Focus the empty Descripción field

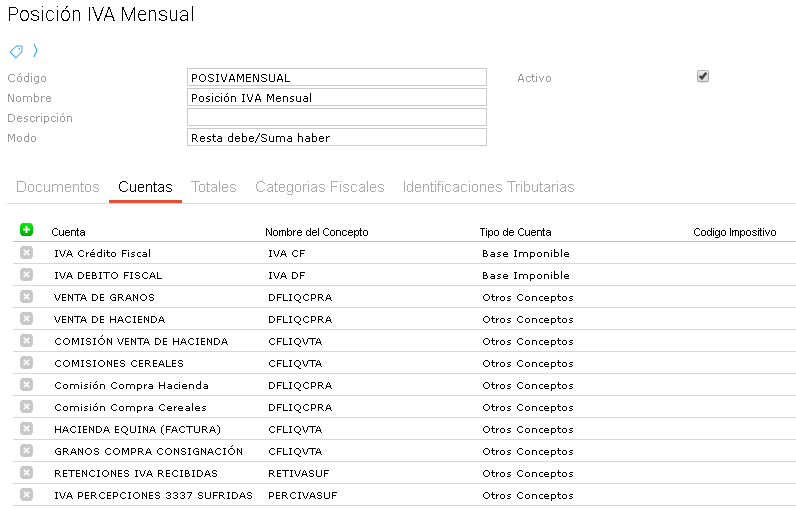(x=337, y=117)
